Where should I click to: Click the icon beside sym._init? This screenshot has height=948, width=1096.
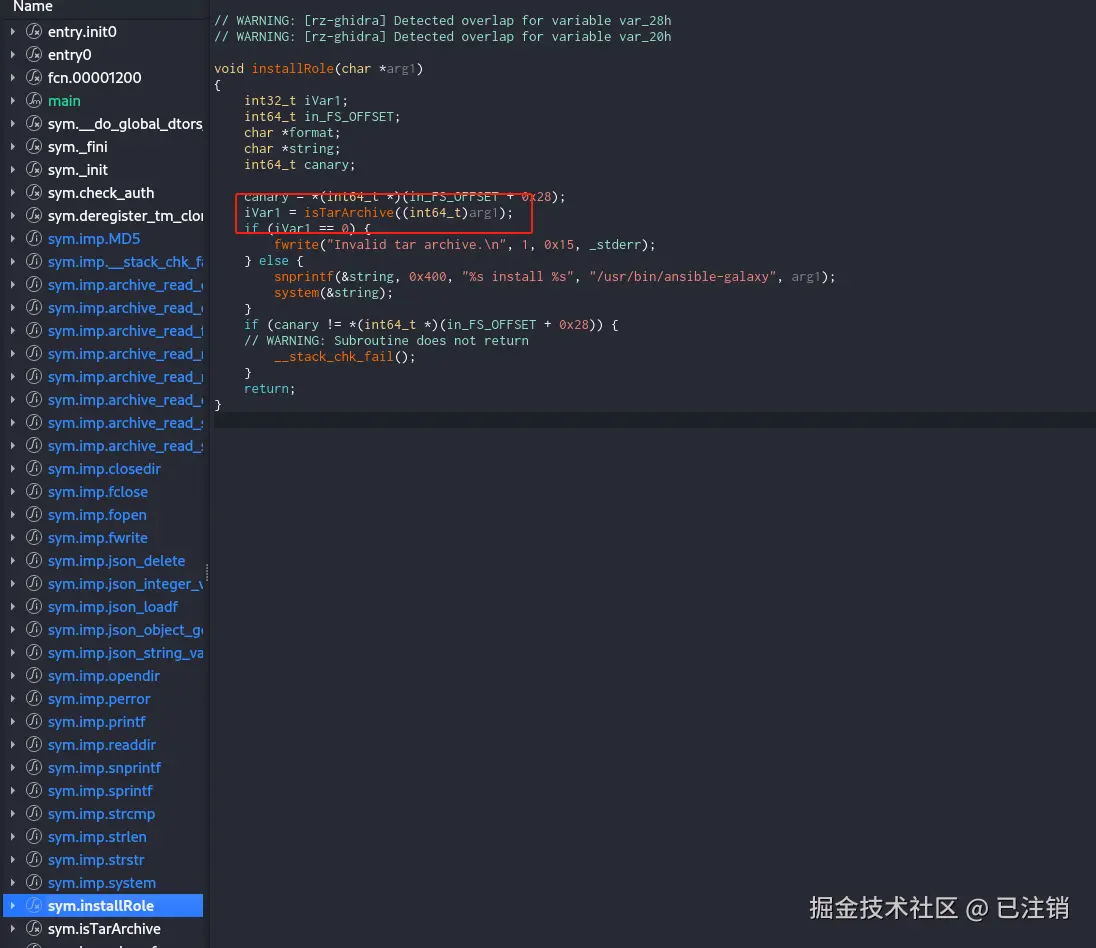click(34, 170)
